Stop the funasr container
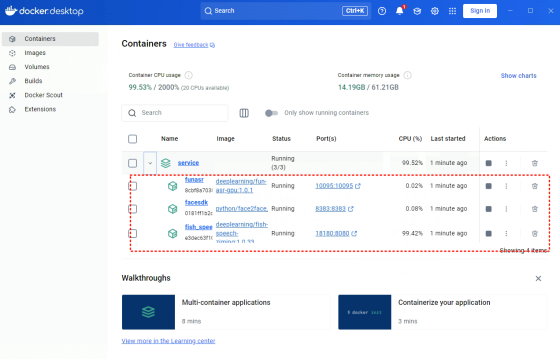This screenshot has width=560, height=360. pyautogui.click(x=489, y=186)
